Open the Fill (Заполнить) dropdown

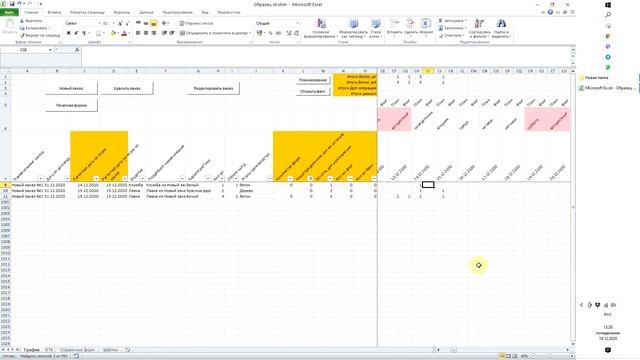[x=452, y=28]
